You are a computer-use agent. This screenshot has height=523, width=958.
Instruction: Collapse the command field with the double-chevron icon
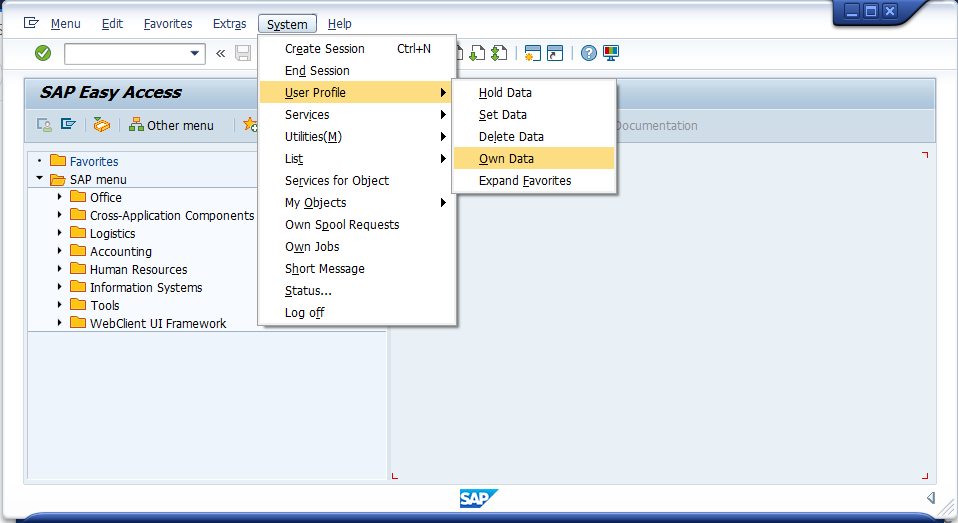221,54
